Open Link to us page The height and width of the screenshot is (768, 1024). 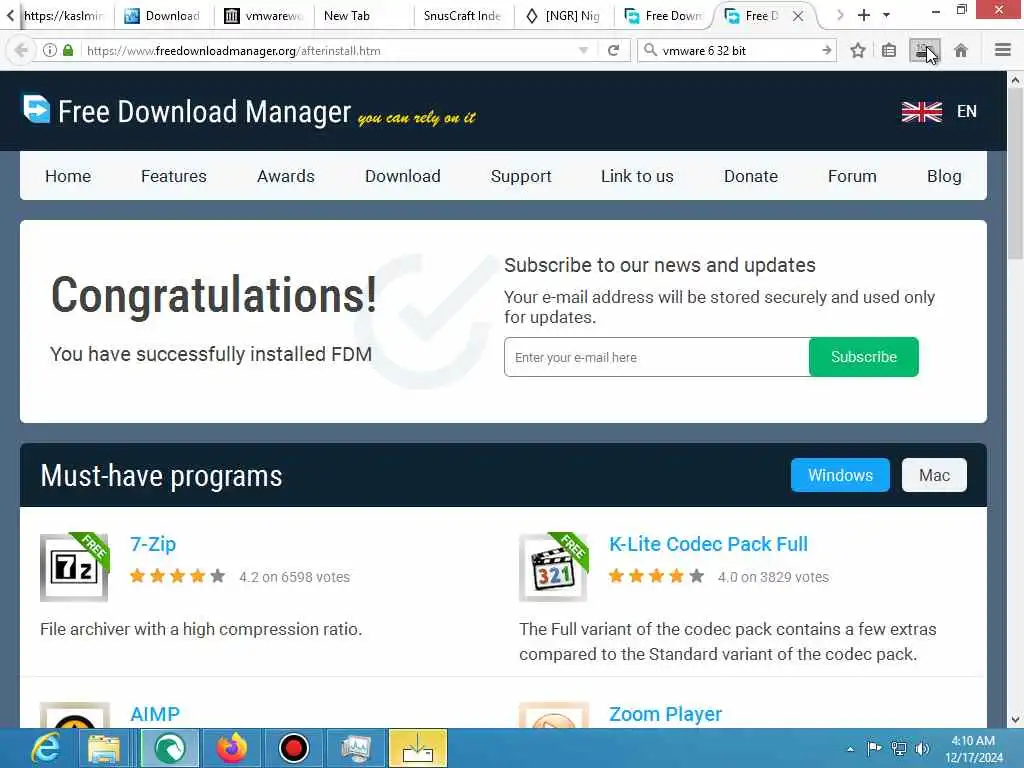[637, 176]
